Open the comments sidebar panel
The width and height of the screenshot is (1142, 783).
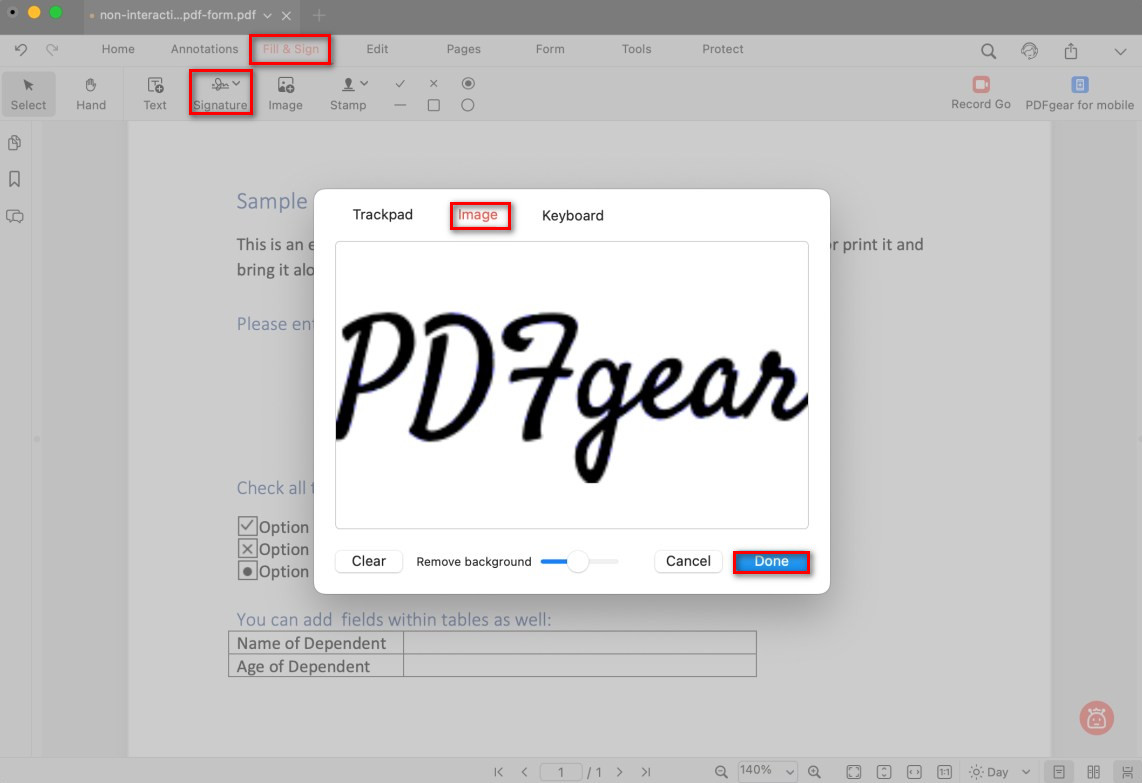pyautogui.click(x=15, y=216)
